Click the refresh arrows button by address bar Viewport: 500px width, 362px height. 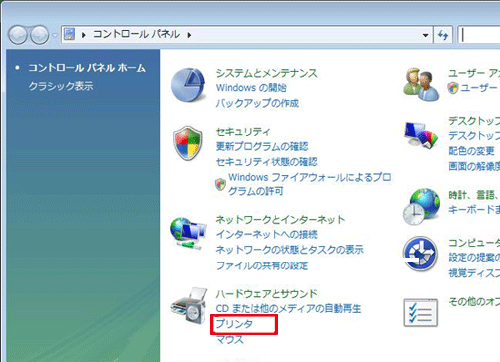tap(443, 35)
